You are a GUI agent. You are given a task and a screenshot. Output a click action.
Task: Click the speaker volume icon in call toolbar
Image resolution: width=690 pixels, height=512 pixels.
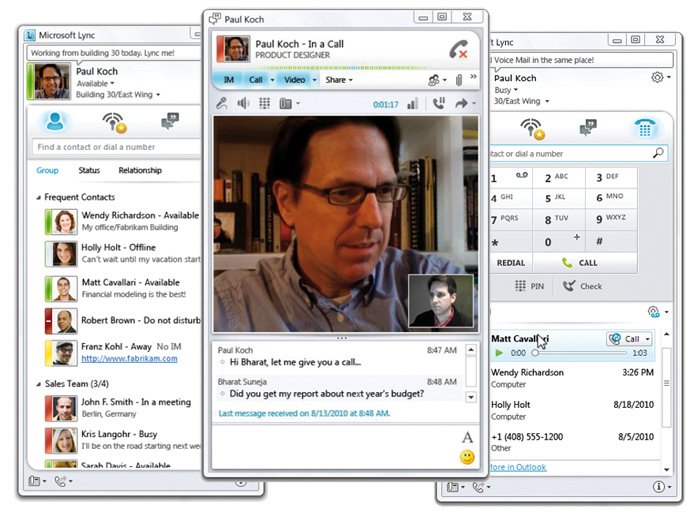point(243,103)
